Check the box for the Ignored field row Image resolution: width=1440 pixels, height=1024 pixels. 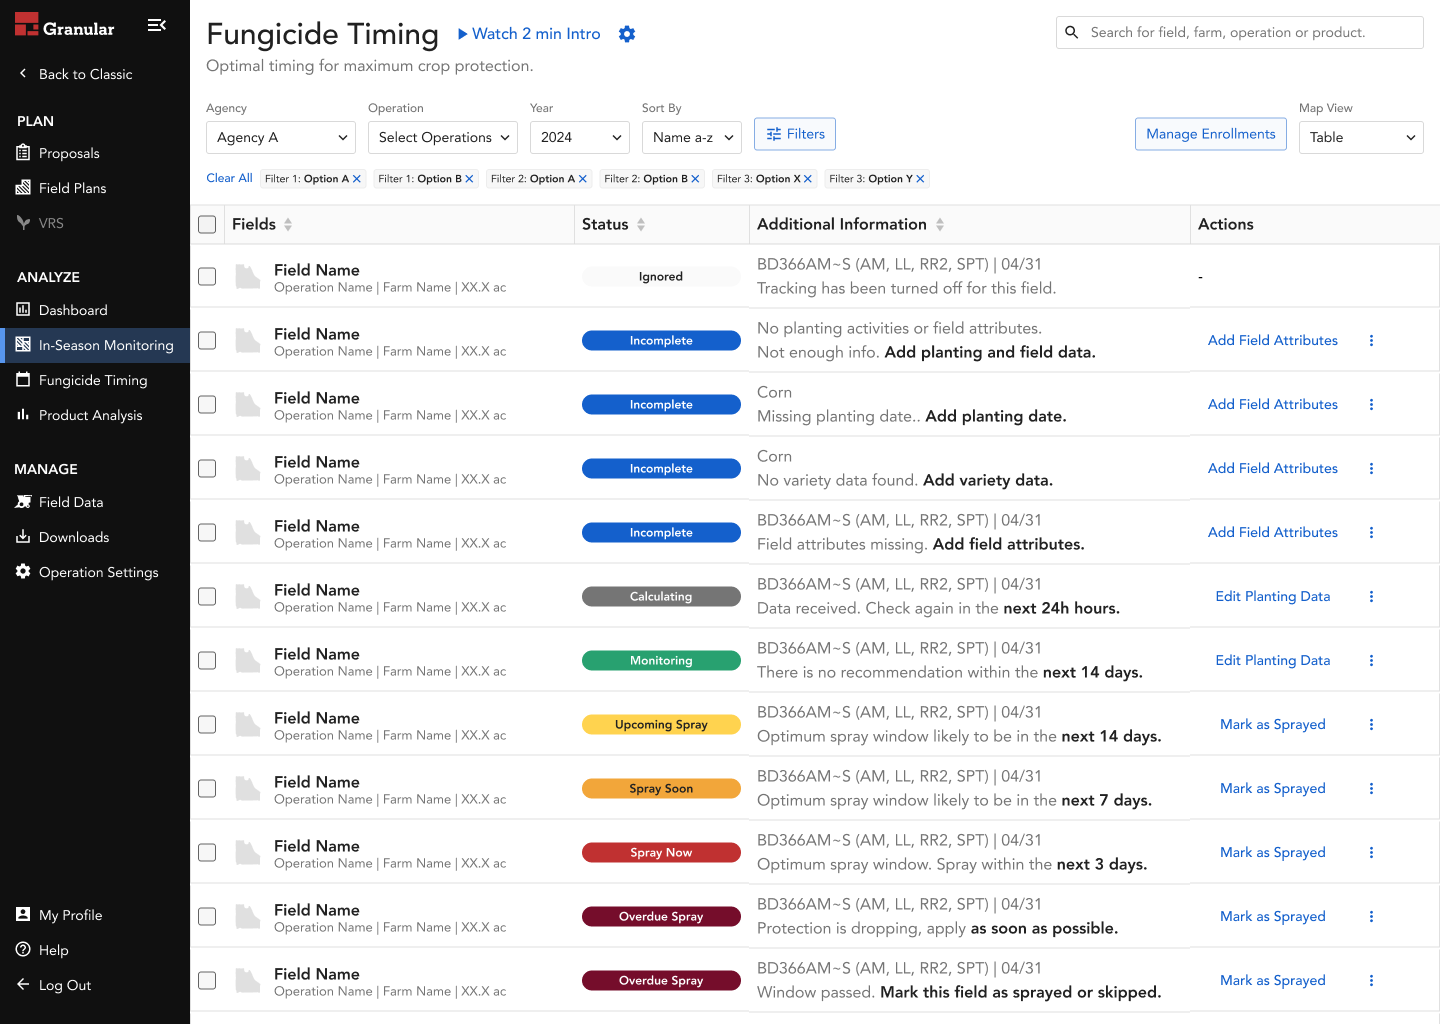pyautogui.click(x=207, y=277)
